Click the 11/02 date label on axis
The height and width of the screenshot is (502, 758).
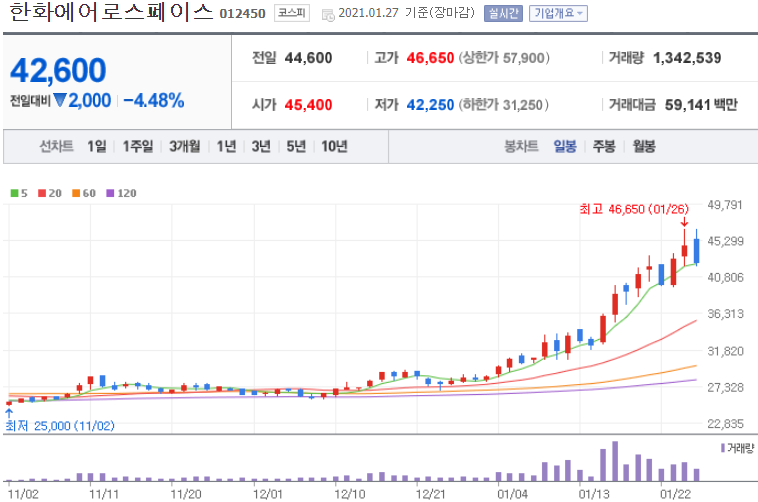tap(23, 494)
